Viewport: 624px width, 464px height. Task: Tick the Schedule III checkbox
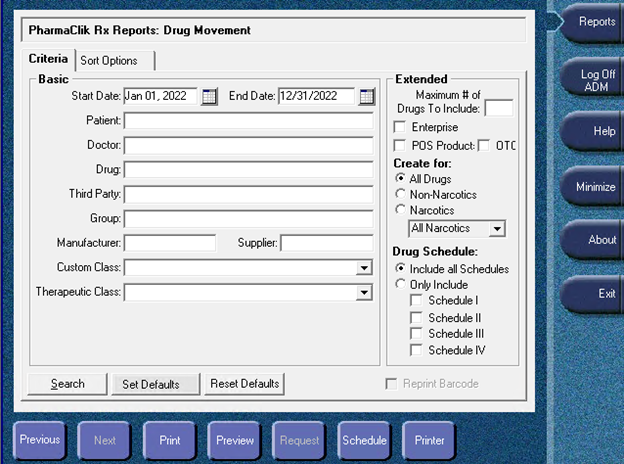416,333
